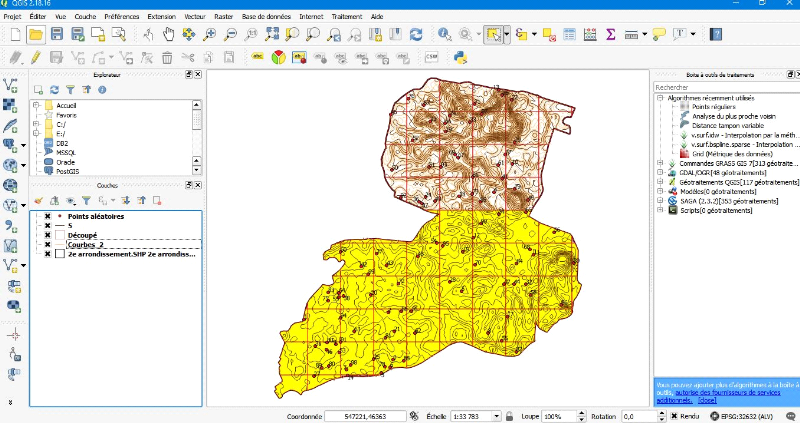Open the Vecteur menu

(195, 17)
